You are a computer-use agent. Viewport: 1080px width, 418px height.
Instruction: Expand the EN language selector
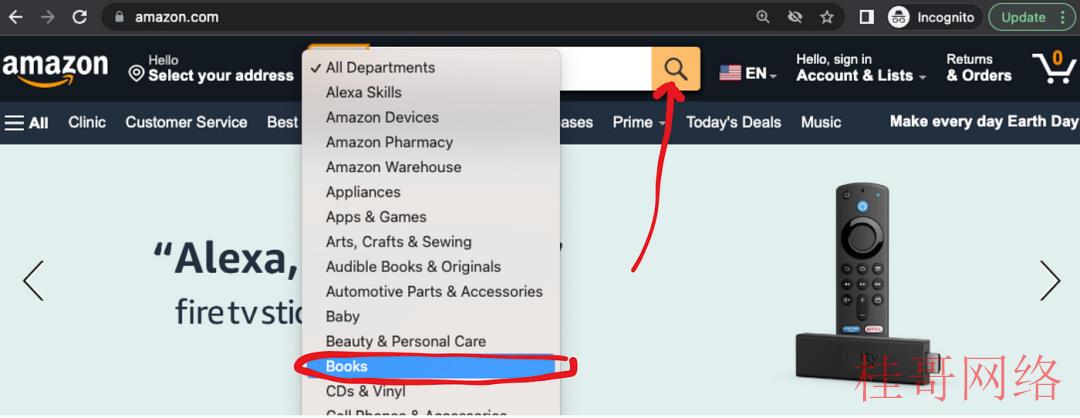(x=748, y=73)
